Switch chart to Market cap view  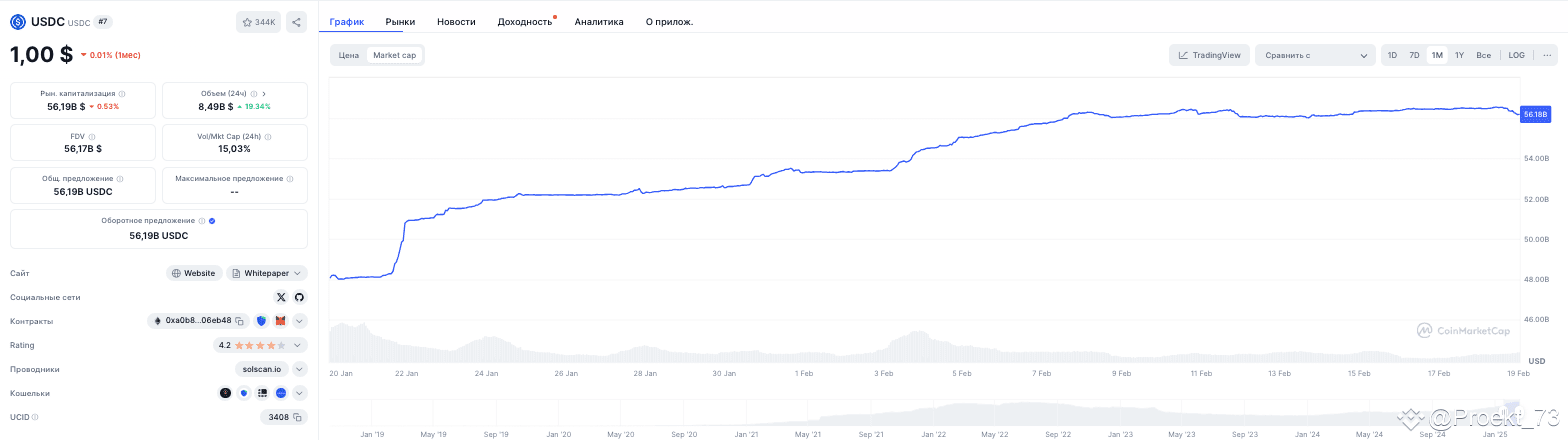click(x=395, y=55)
